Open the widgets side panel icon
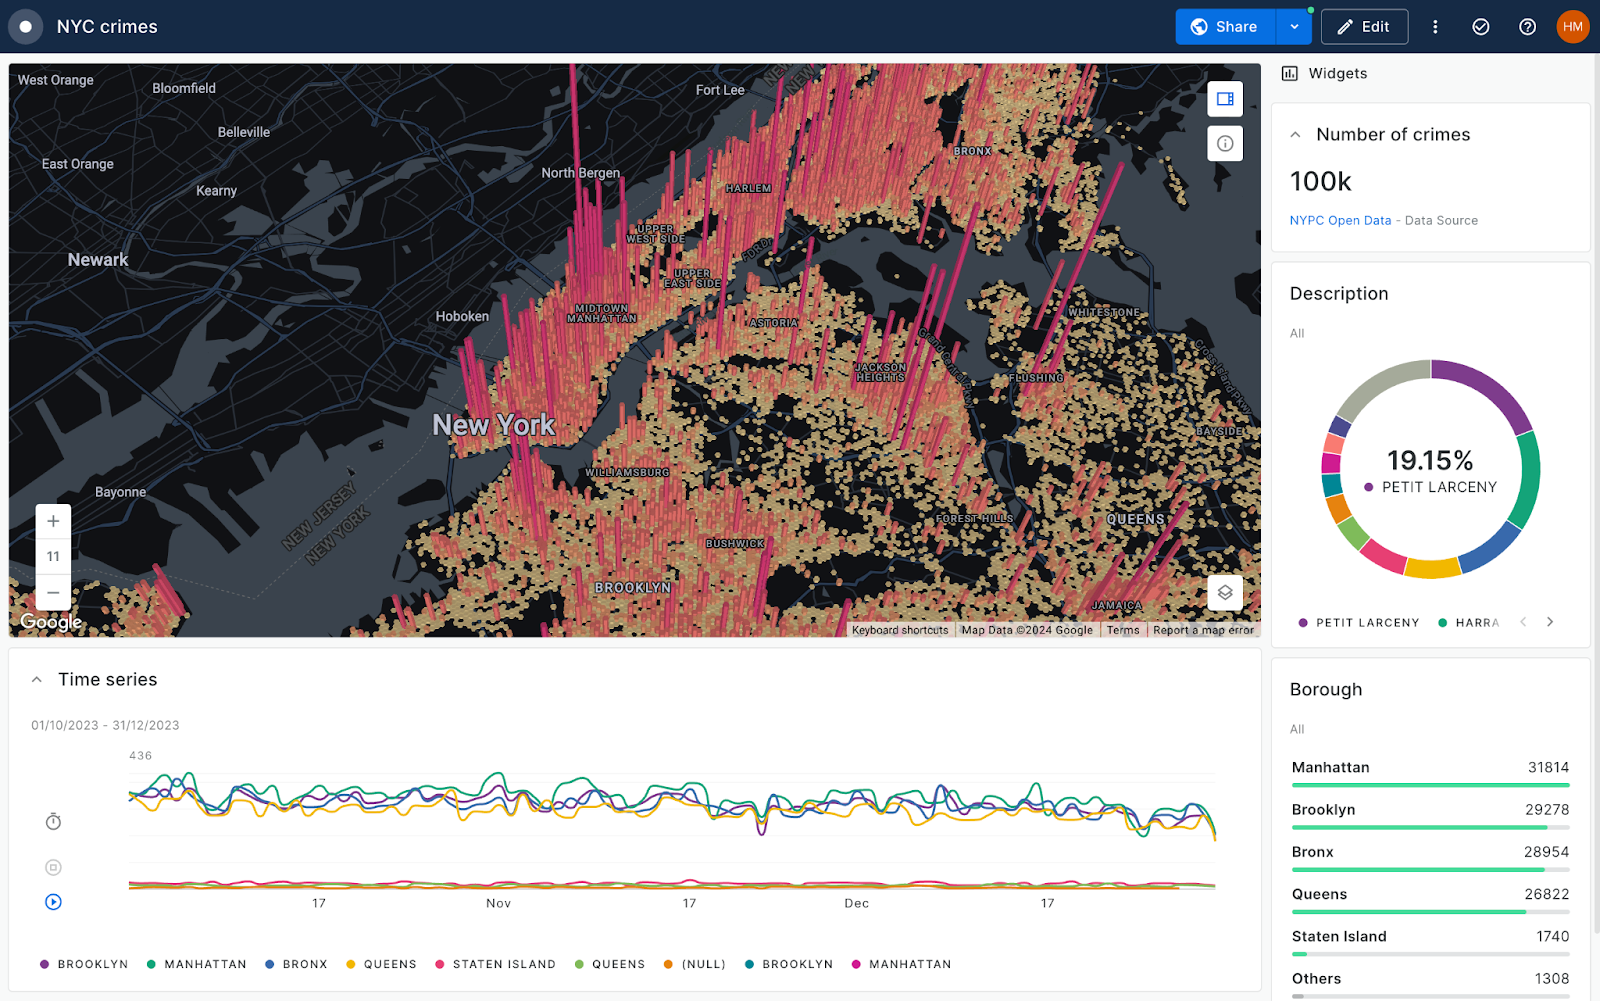 pos(1224,99)
